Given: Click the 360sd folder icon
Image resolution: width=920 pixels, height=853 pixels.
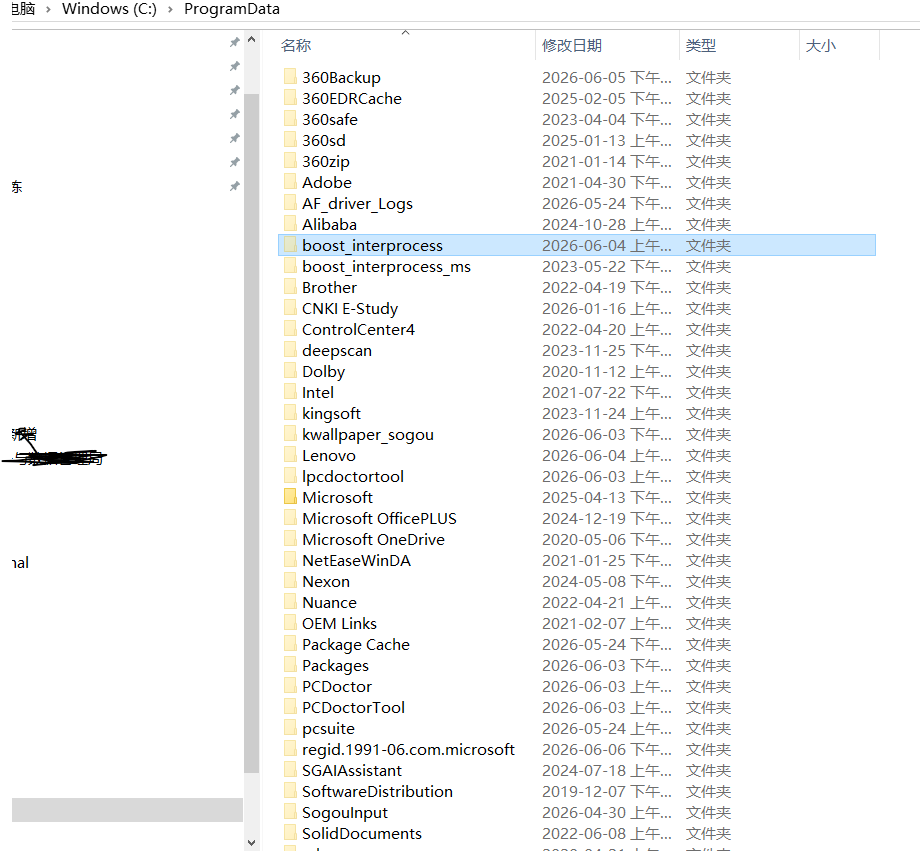Looking at the screenshot, I should [x=290, y=140].
